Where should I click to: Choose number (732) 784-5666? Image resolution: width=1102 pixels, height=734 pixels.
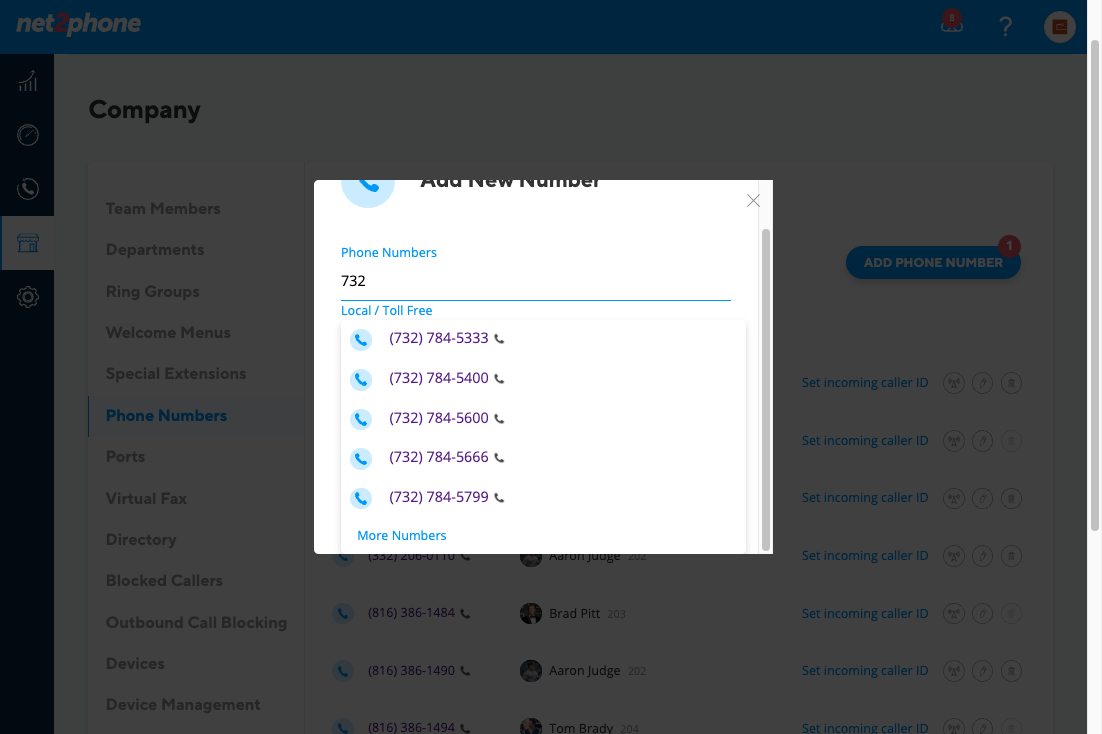[439, 457]
